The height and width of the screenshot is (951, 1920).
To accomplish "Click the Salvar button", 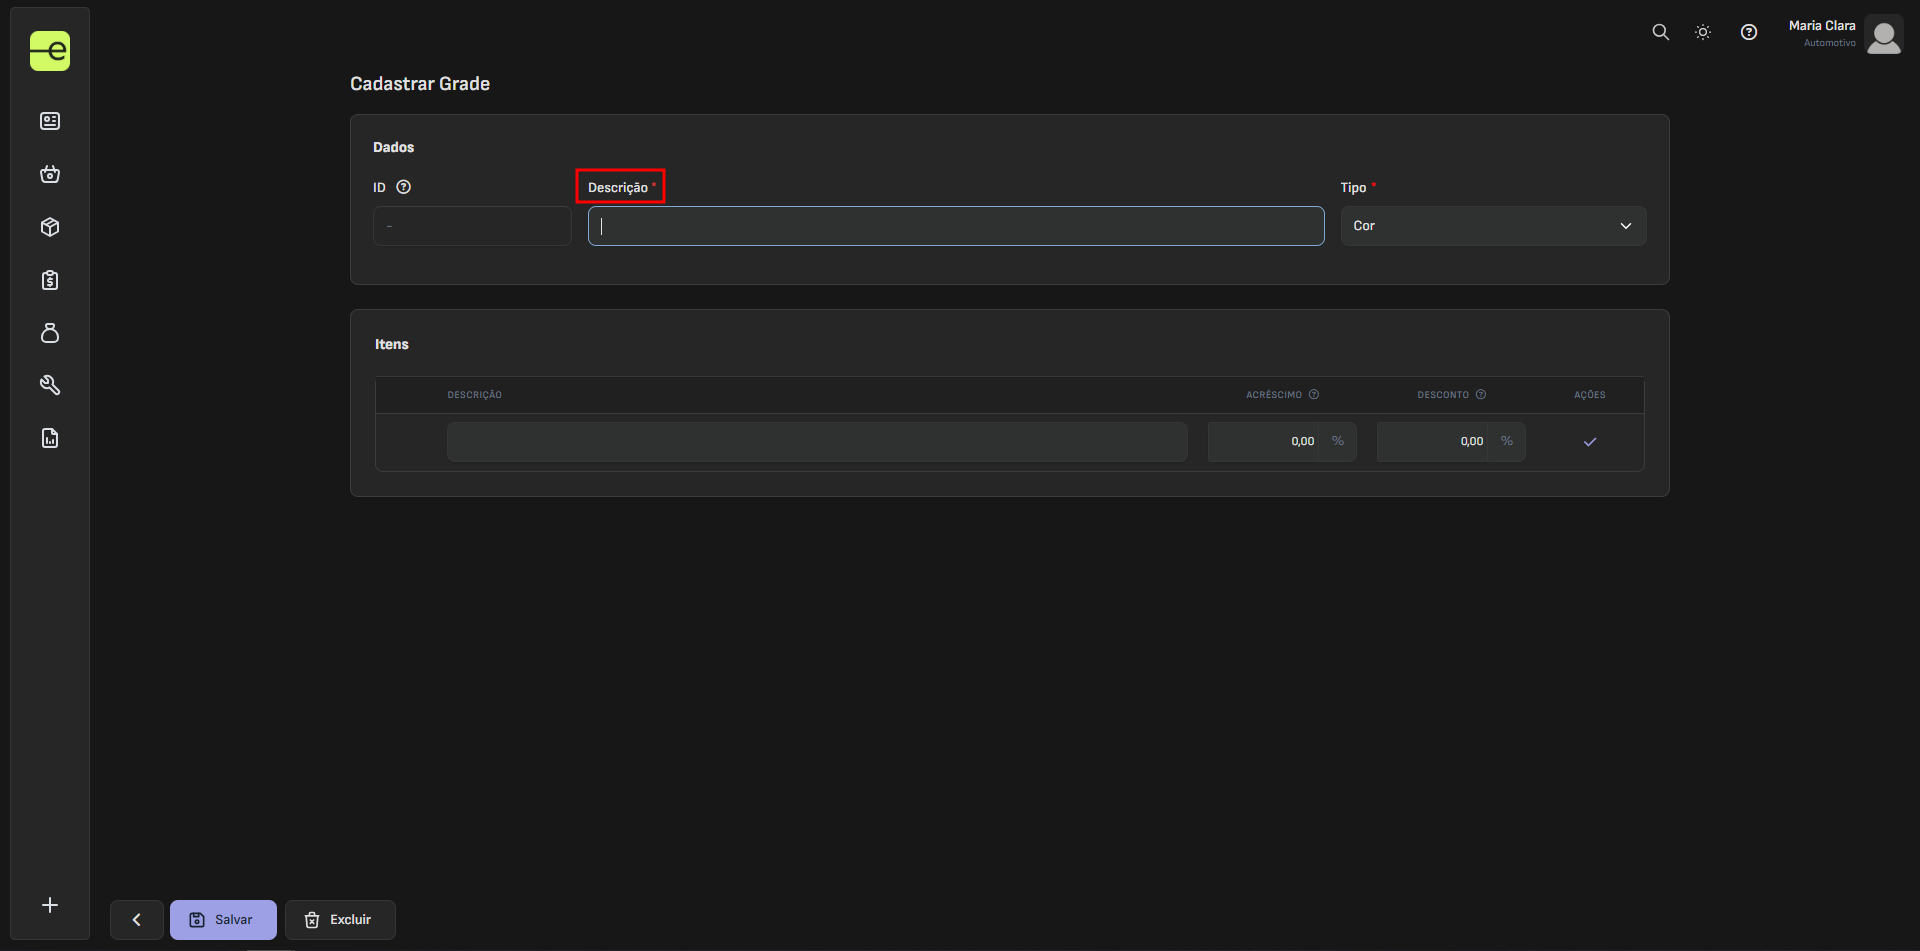I will [x=223, y=920].
